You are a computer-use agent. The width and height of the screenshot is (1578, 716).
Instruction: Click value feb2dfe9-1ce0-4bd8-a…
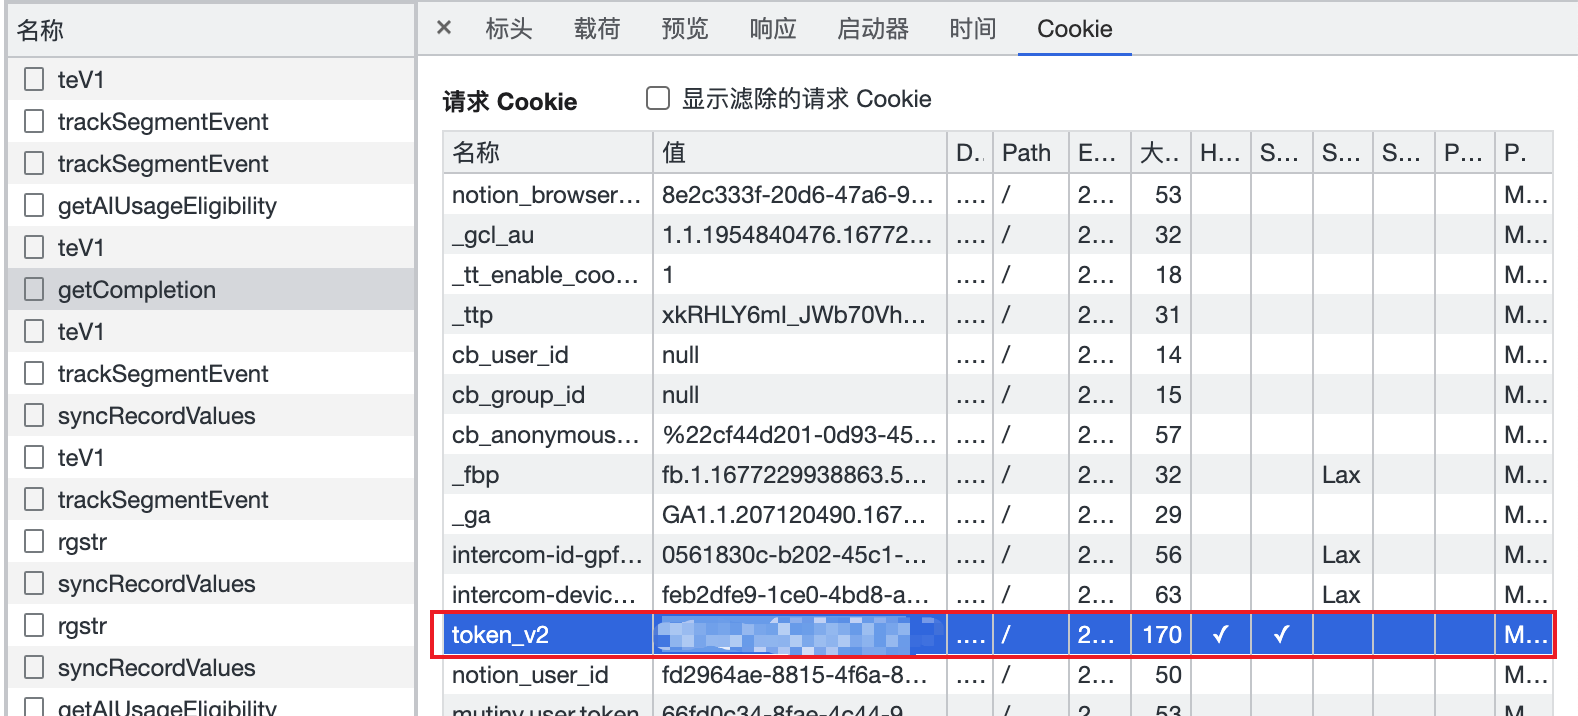click(x=795, y=595)
